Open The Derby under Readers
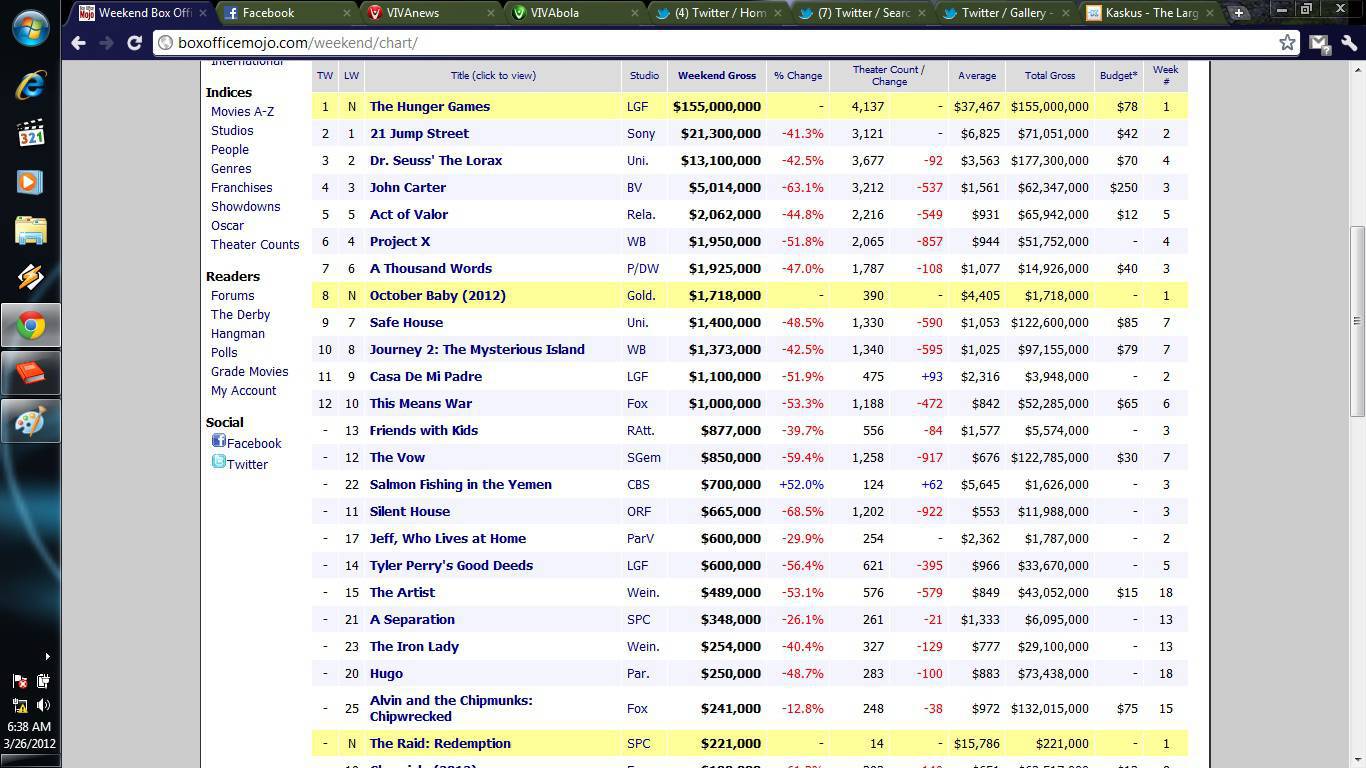1366x768 pixels. (x=240, y=315)
